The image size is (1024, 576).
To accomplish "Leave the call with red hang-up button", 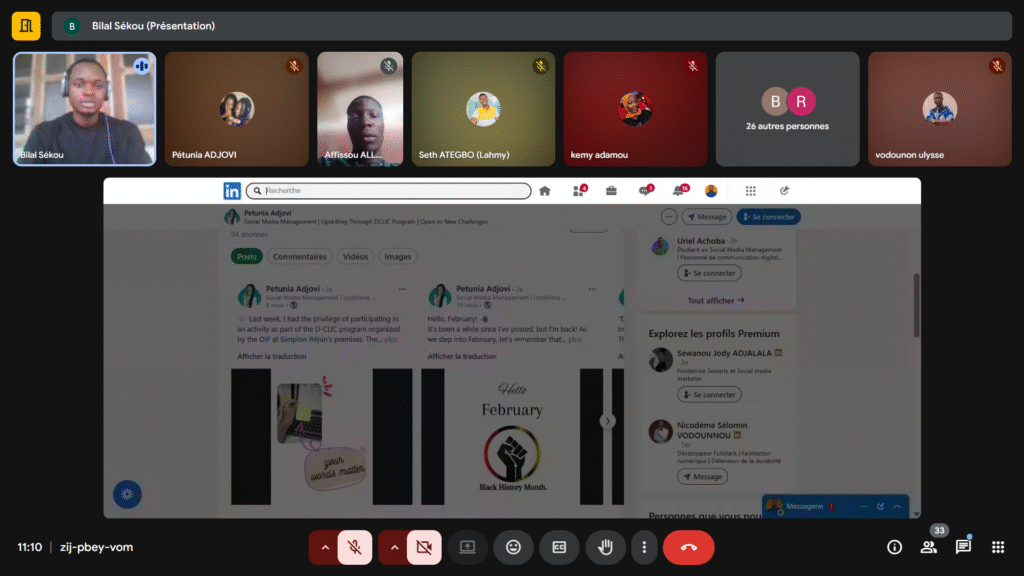I will (688, 547).
